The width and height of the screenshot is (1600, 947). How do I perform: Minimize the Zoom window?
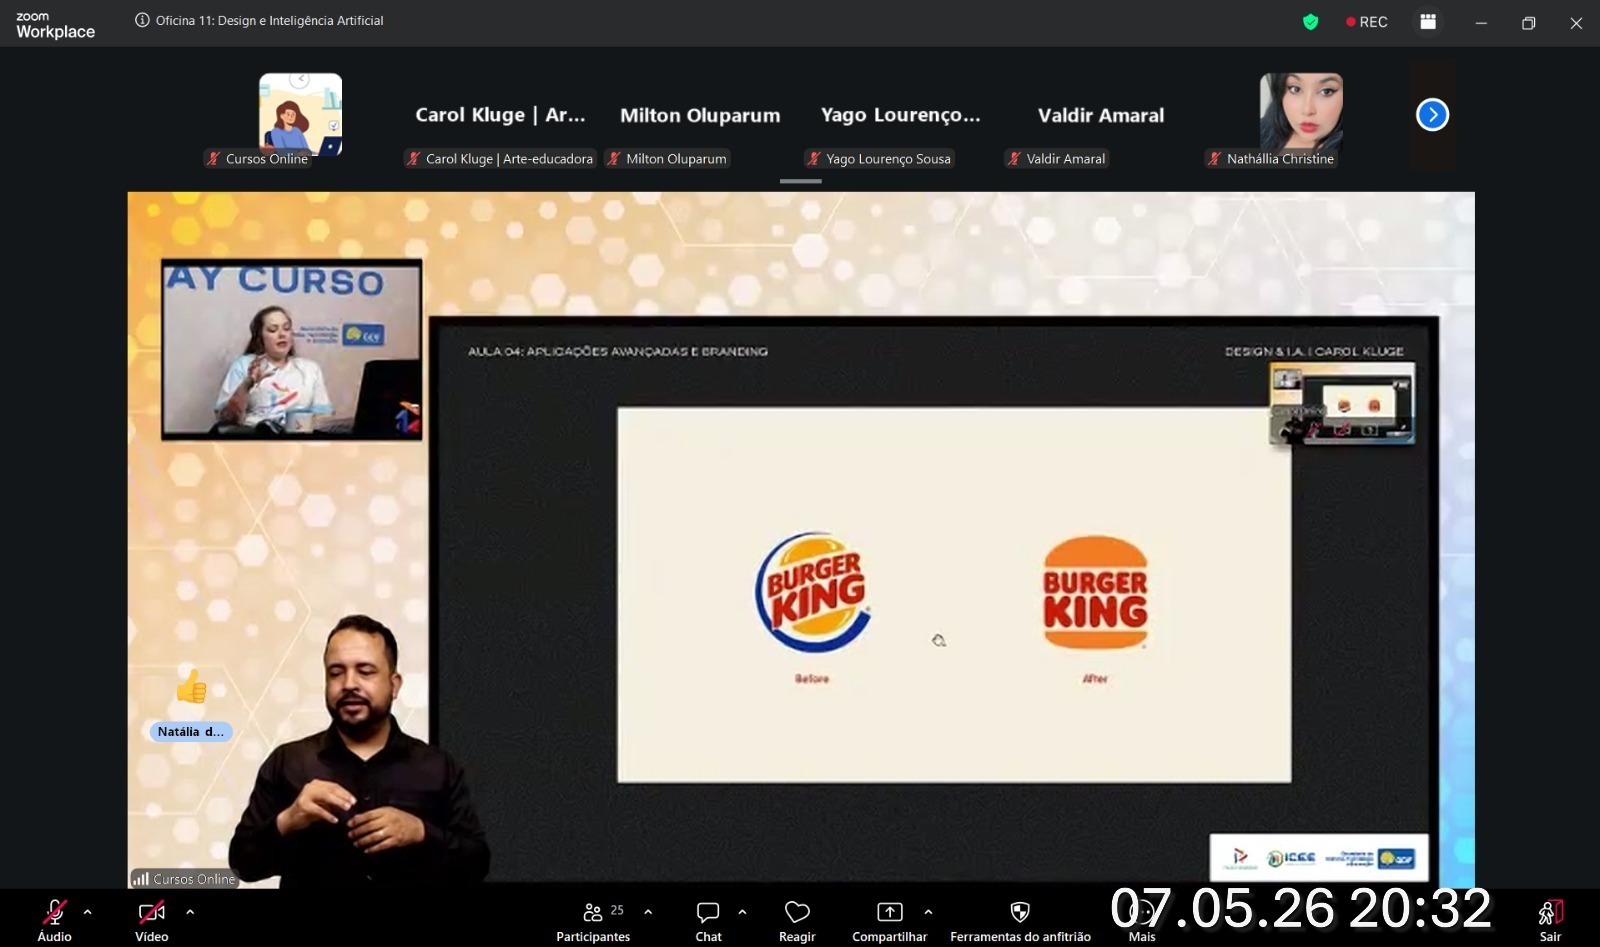click(x=1481, y=23)
